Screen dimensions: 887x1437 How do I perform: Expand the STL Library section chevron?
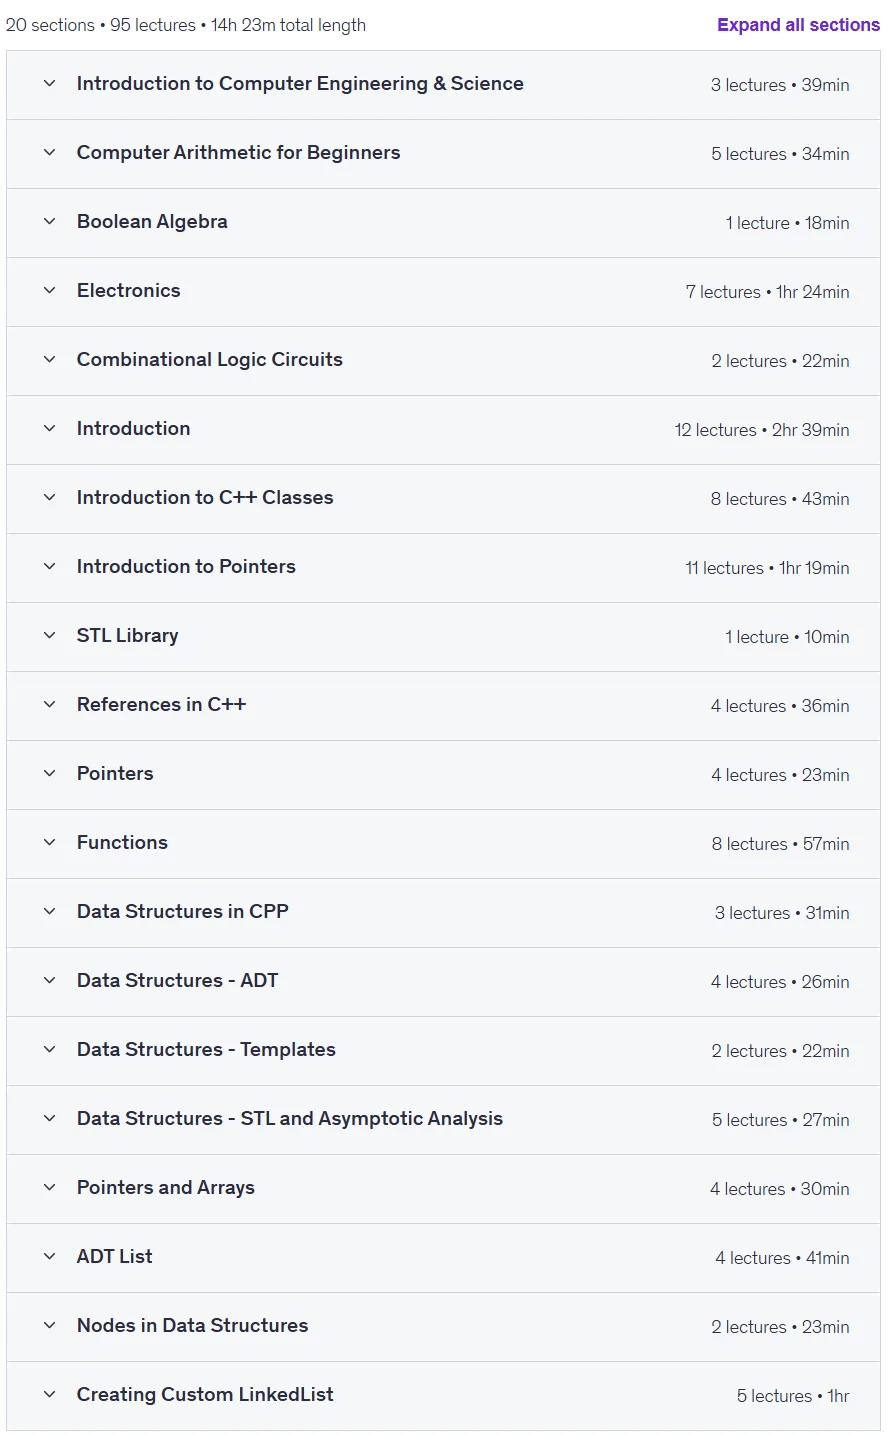click(x=49, y=636)
